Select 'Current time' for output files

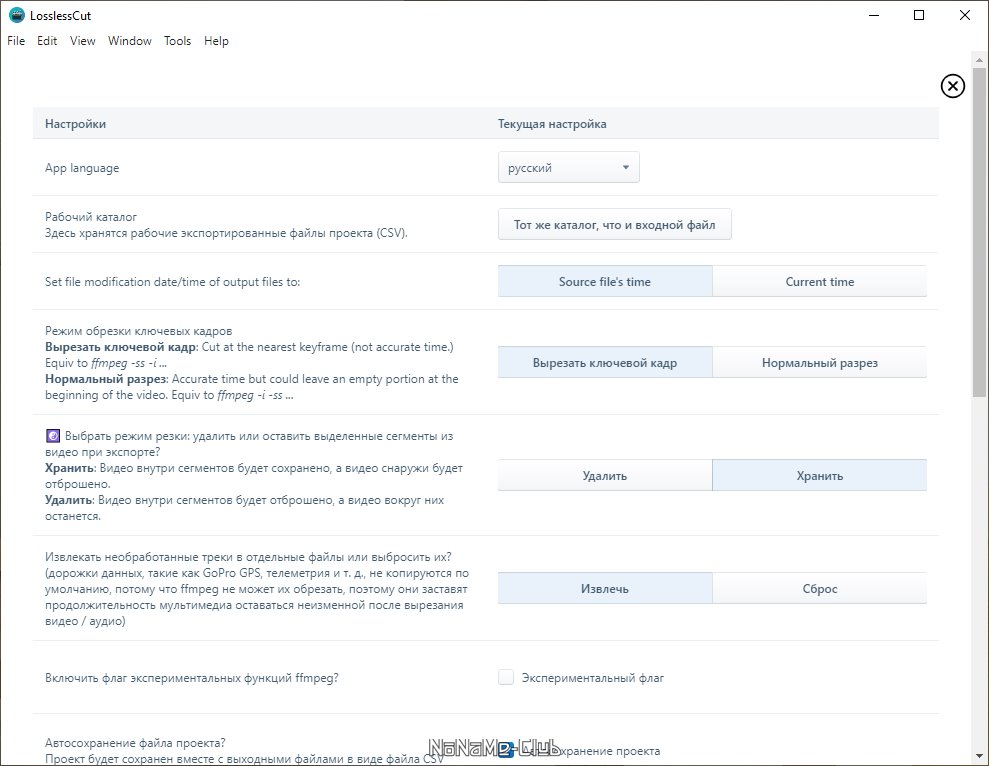coord(819,281)
